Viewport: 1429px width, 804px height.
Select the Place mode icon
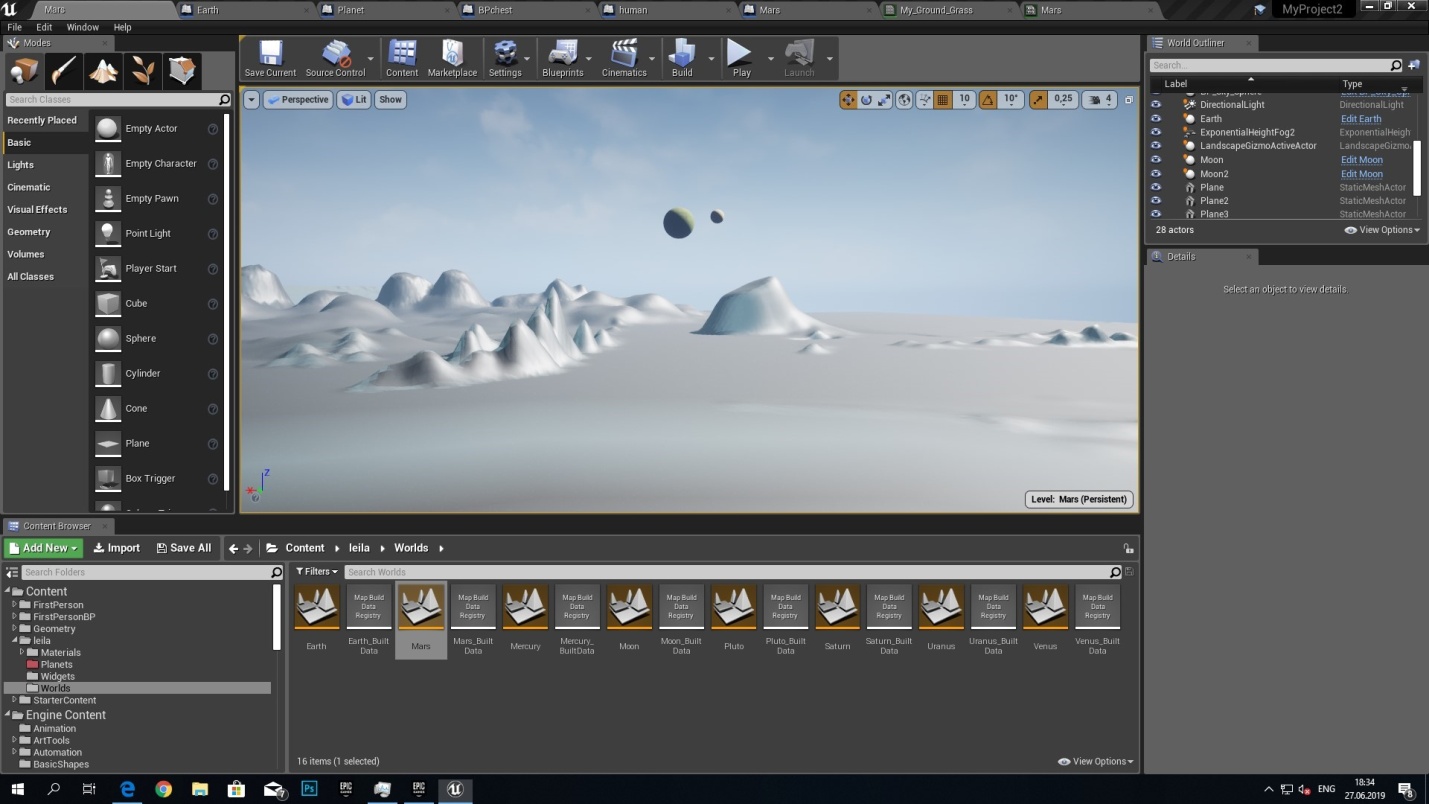[24, 71]
